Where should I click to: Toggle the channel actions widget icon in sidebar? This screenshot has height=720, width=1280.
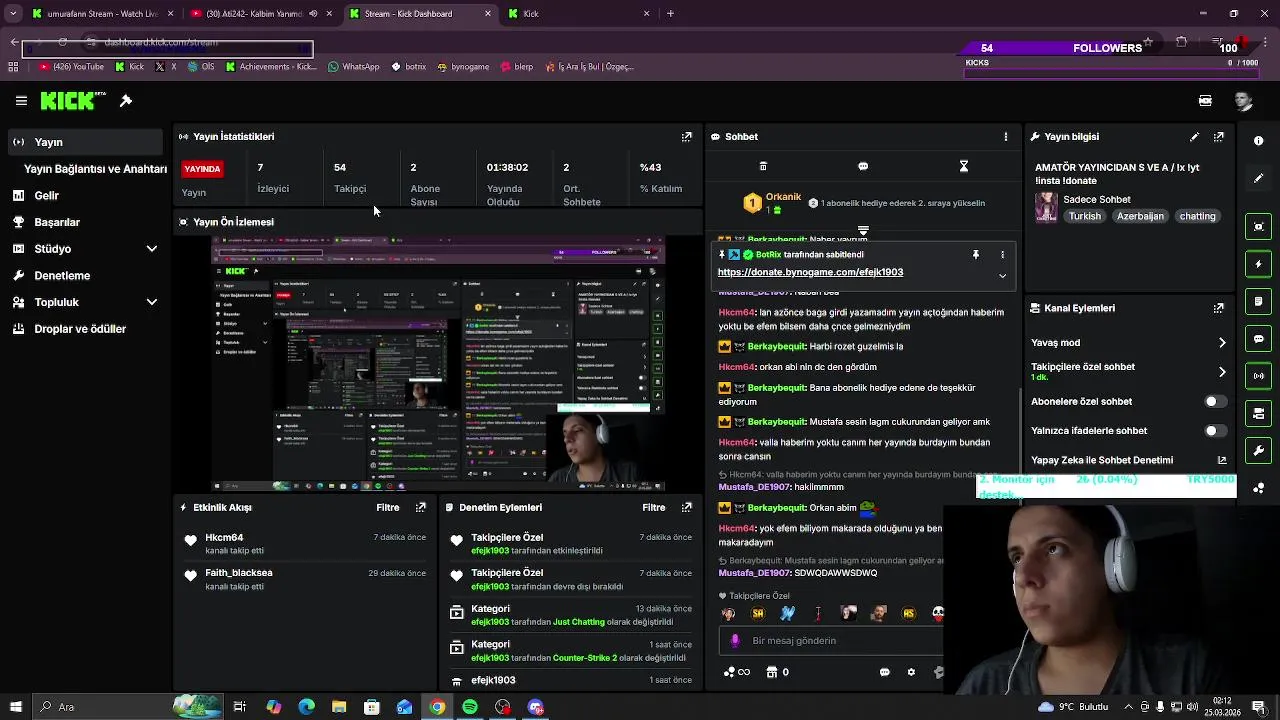point(1259,413)
